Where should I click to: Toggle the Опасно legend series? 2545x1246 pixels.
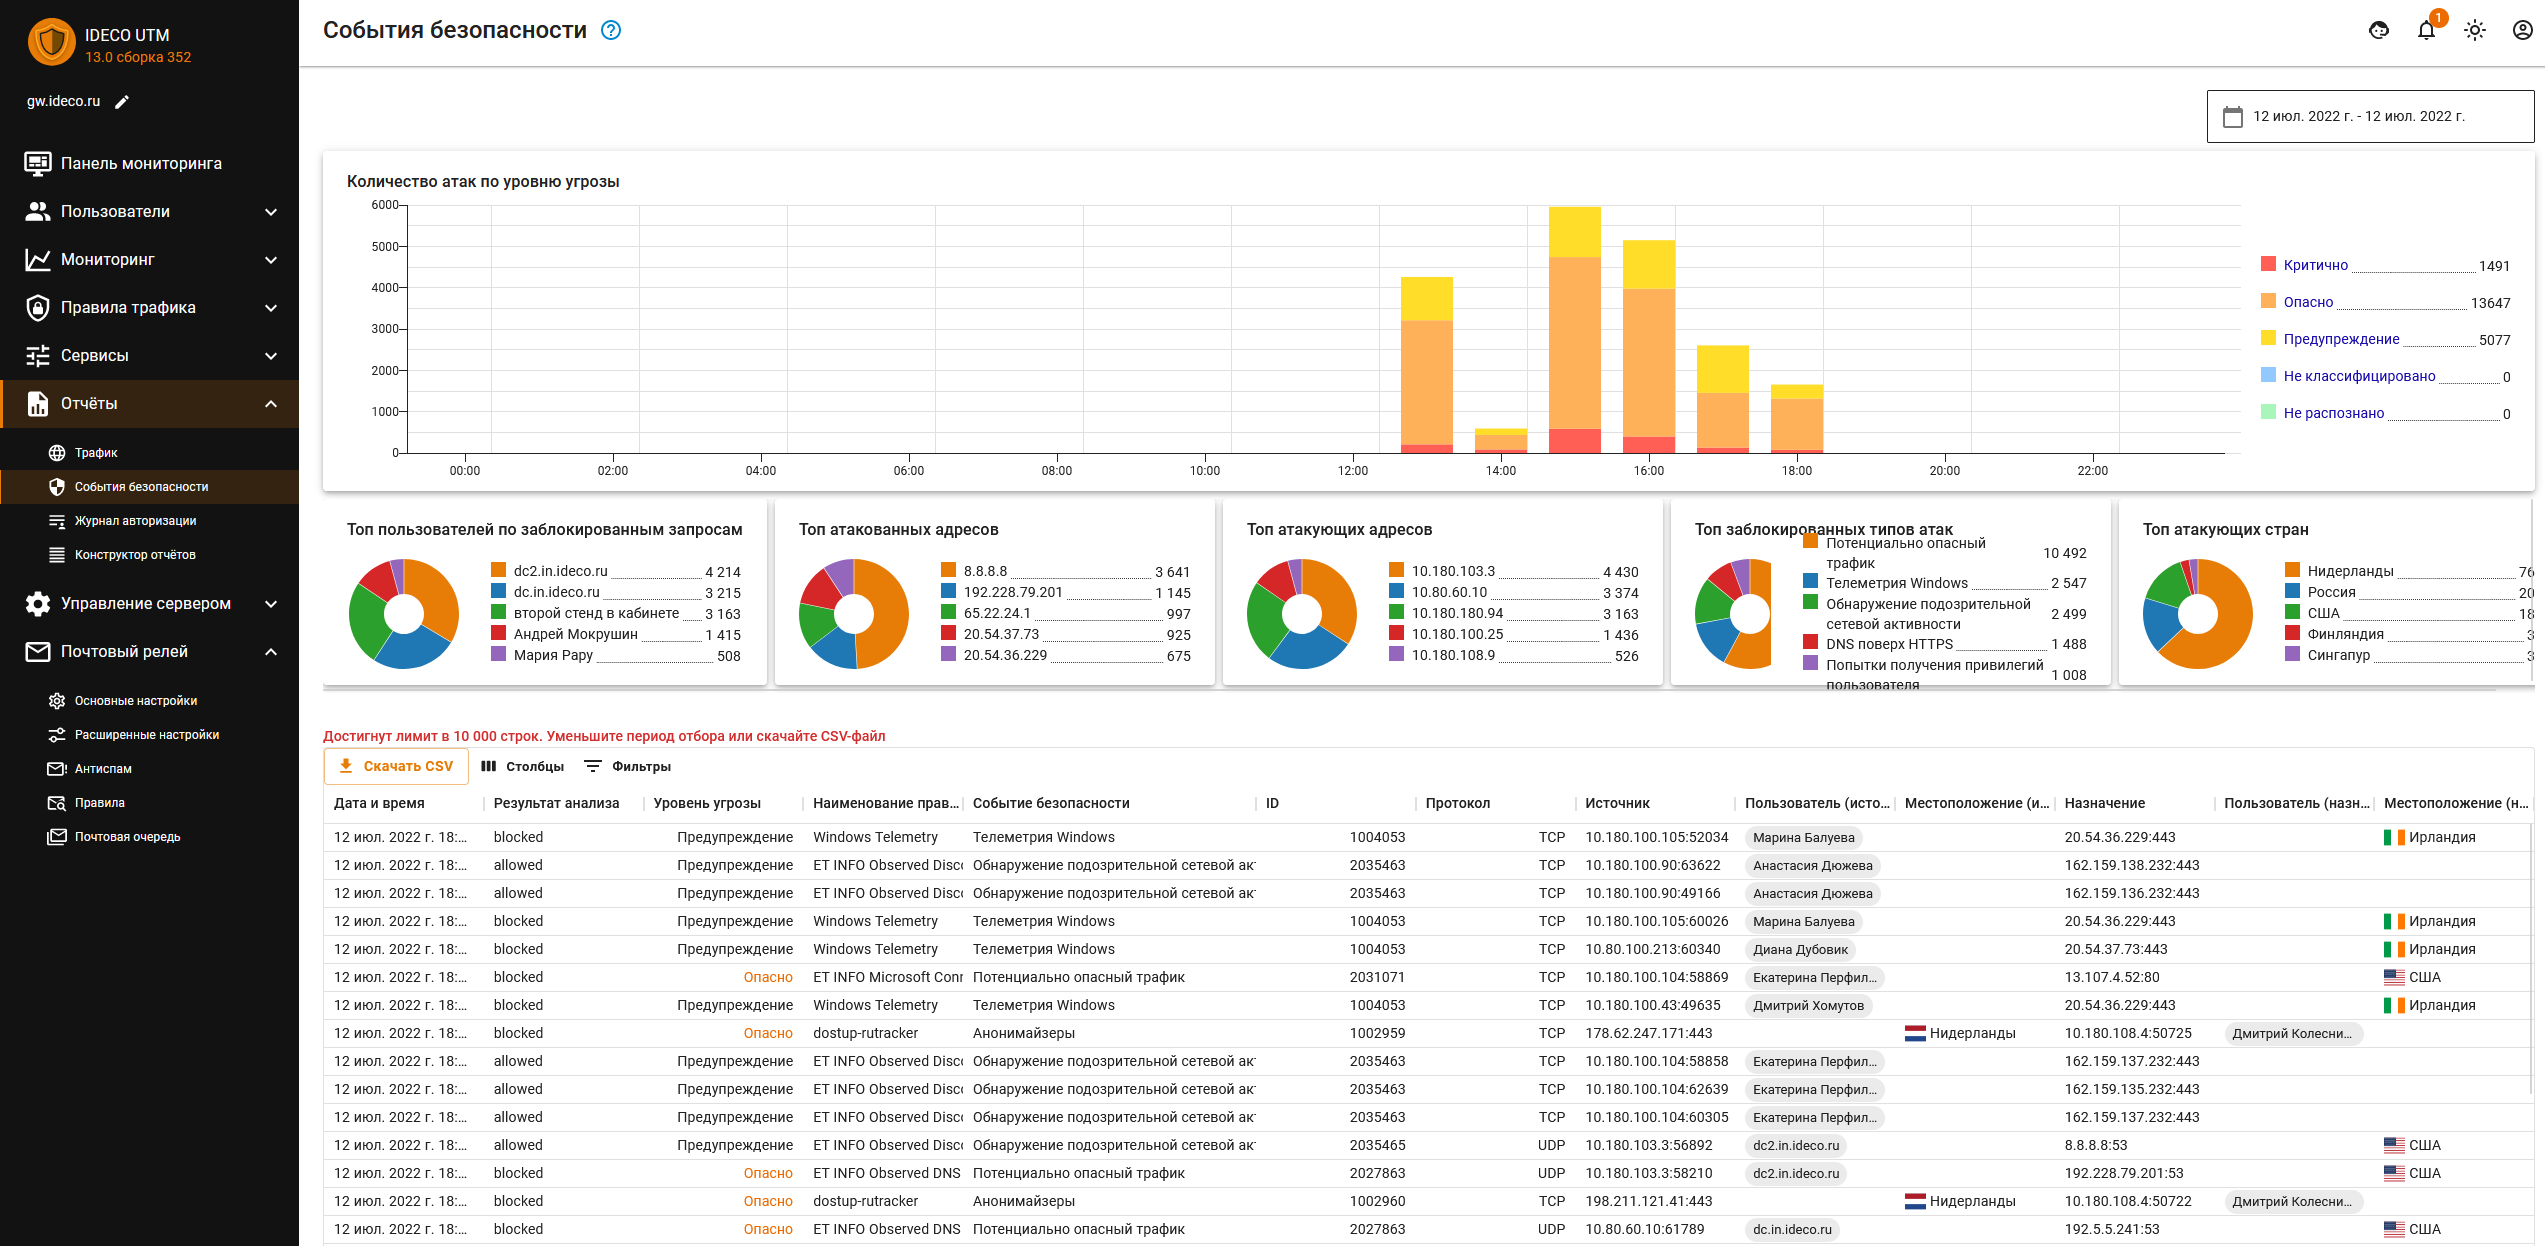pos(2308,302)
